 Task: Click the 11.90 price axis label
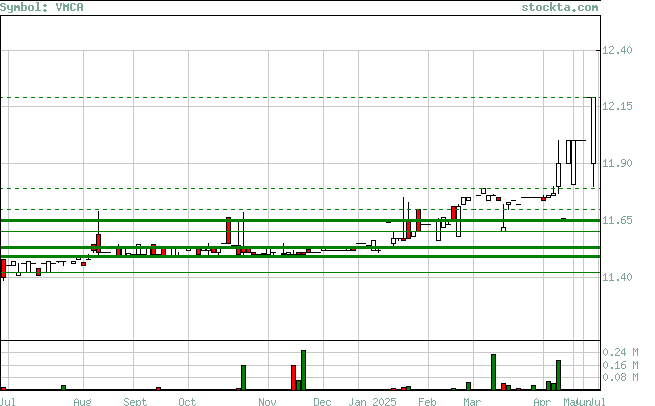pos(617,163)
